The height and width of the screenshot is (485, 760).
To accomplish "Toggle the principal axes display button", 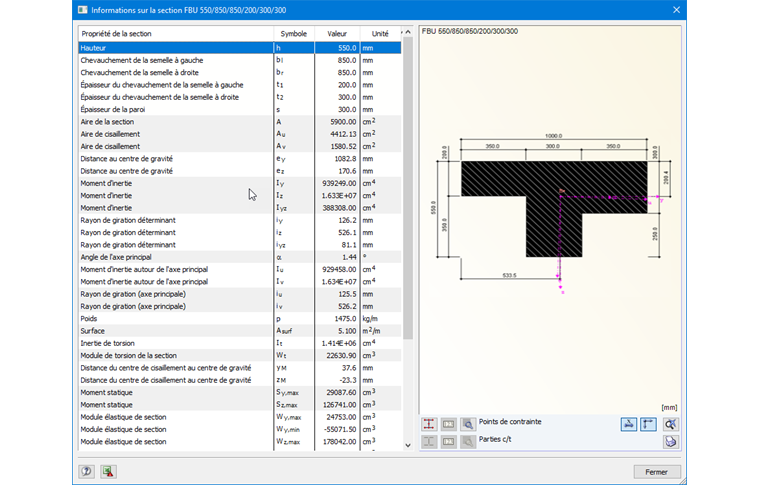I will (649, 424).
